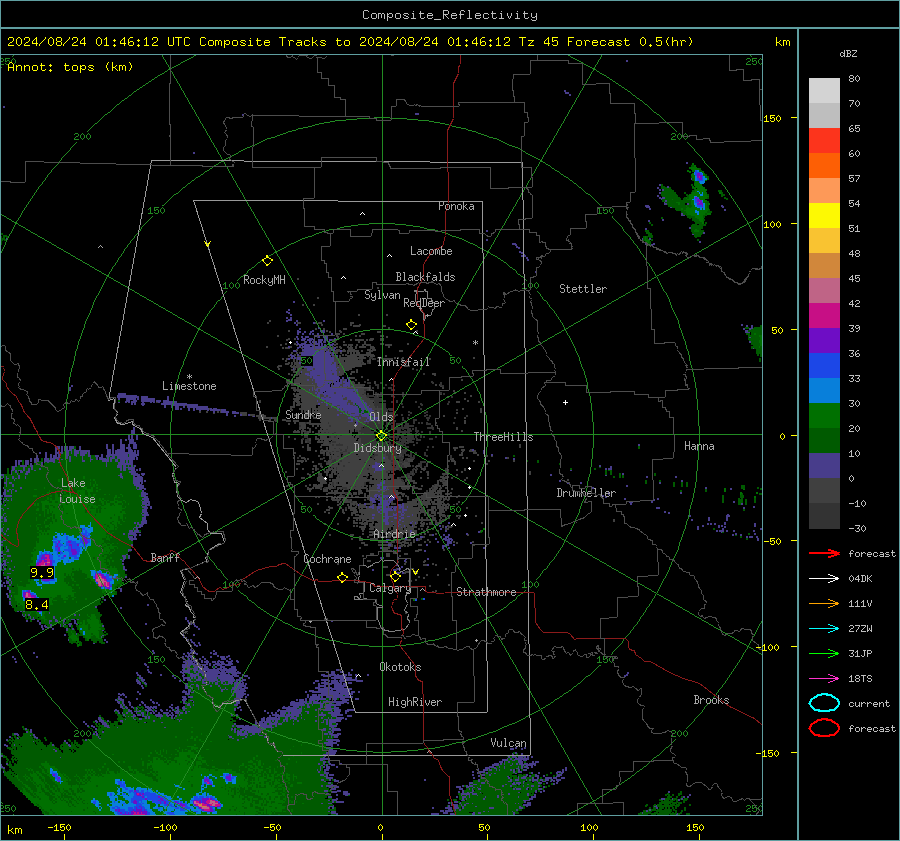Click the red swatch in dBZ legend
Viewport: 900px width, 841px height.
(x=824, y=141)
